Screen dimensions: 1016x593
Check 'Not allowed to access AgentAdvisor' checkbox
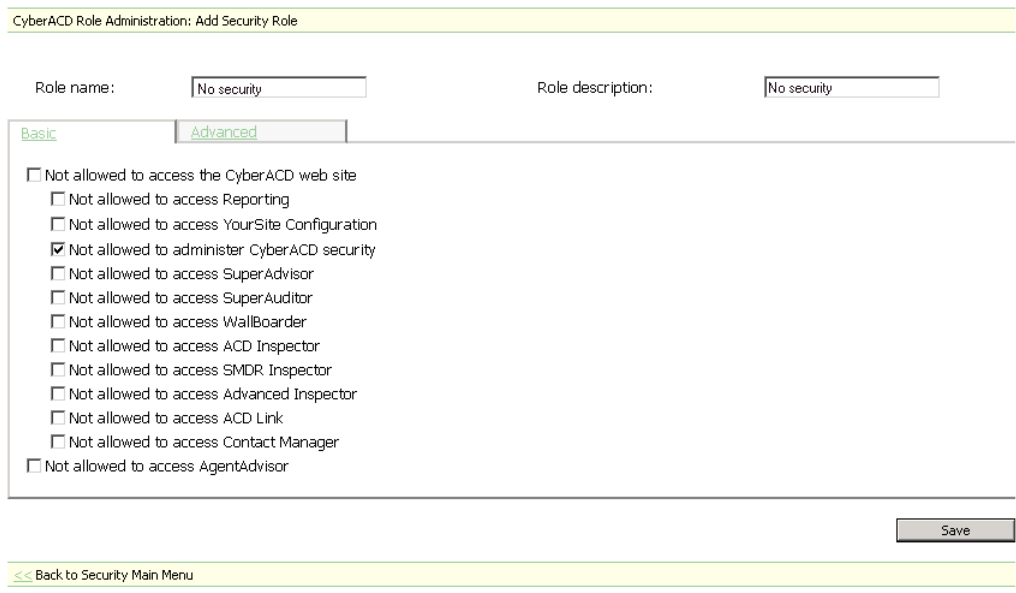(x=35, y=466)
